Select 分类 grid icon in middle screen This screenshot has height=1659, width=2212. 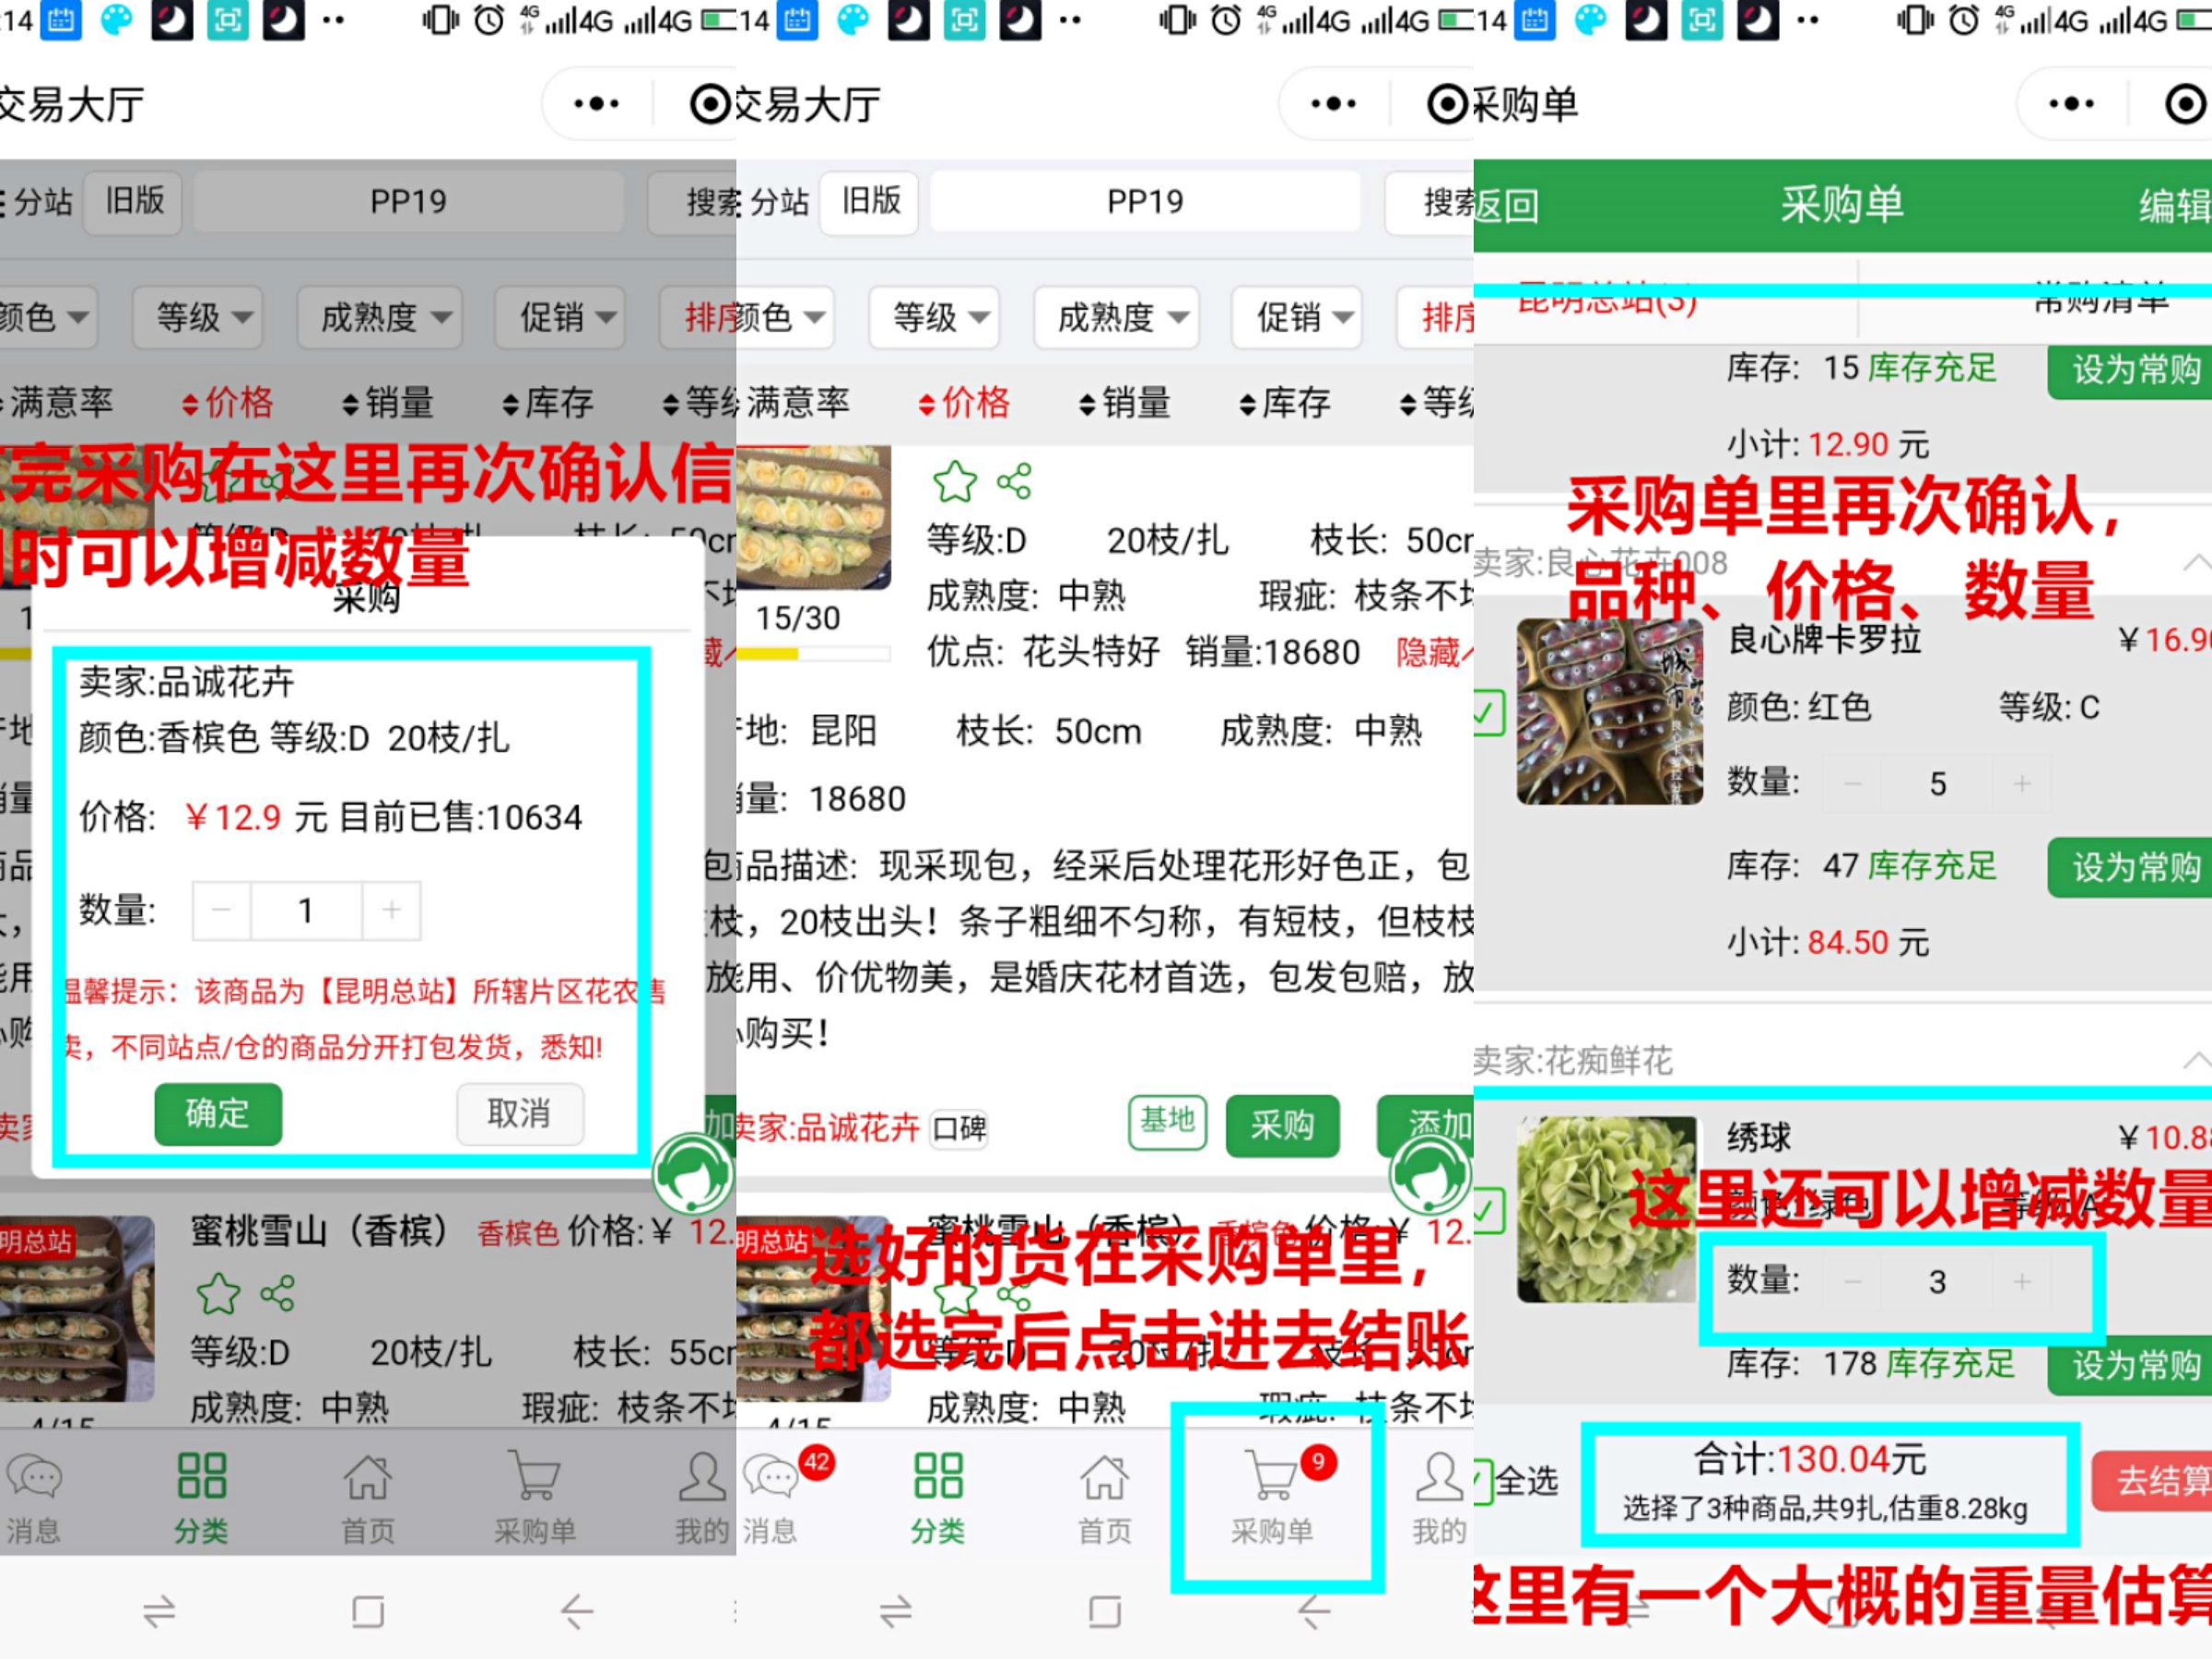pyautogui.click(x=938, y=1475)
